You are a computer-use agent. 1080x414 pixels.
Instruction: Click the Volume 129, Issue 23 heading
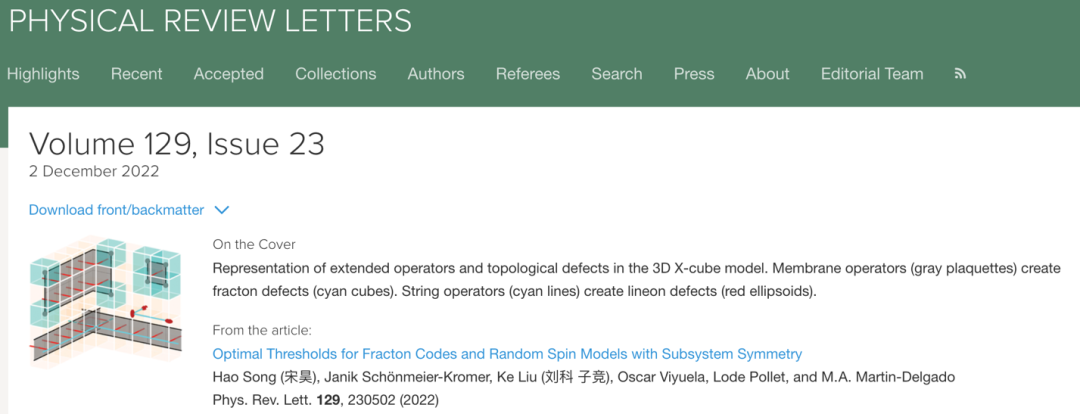point(177,144)
